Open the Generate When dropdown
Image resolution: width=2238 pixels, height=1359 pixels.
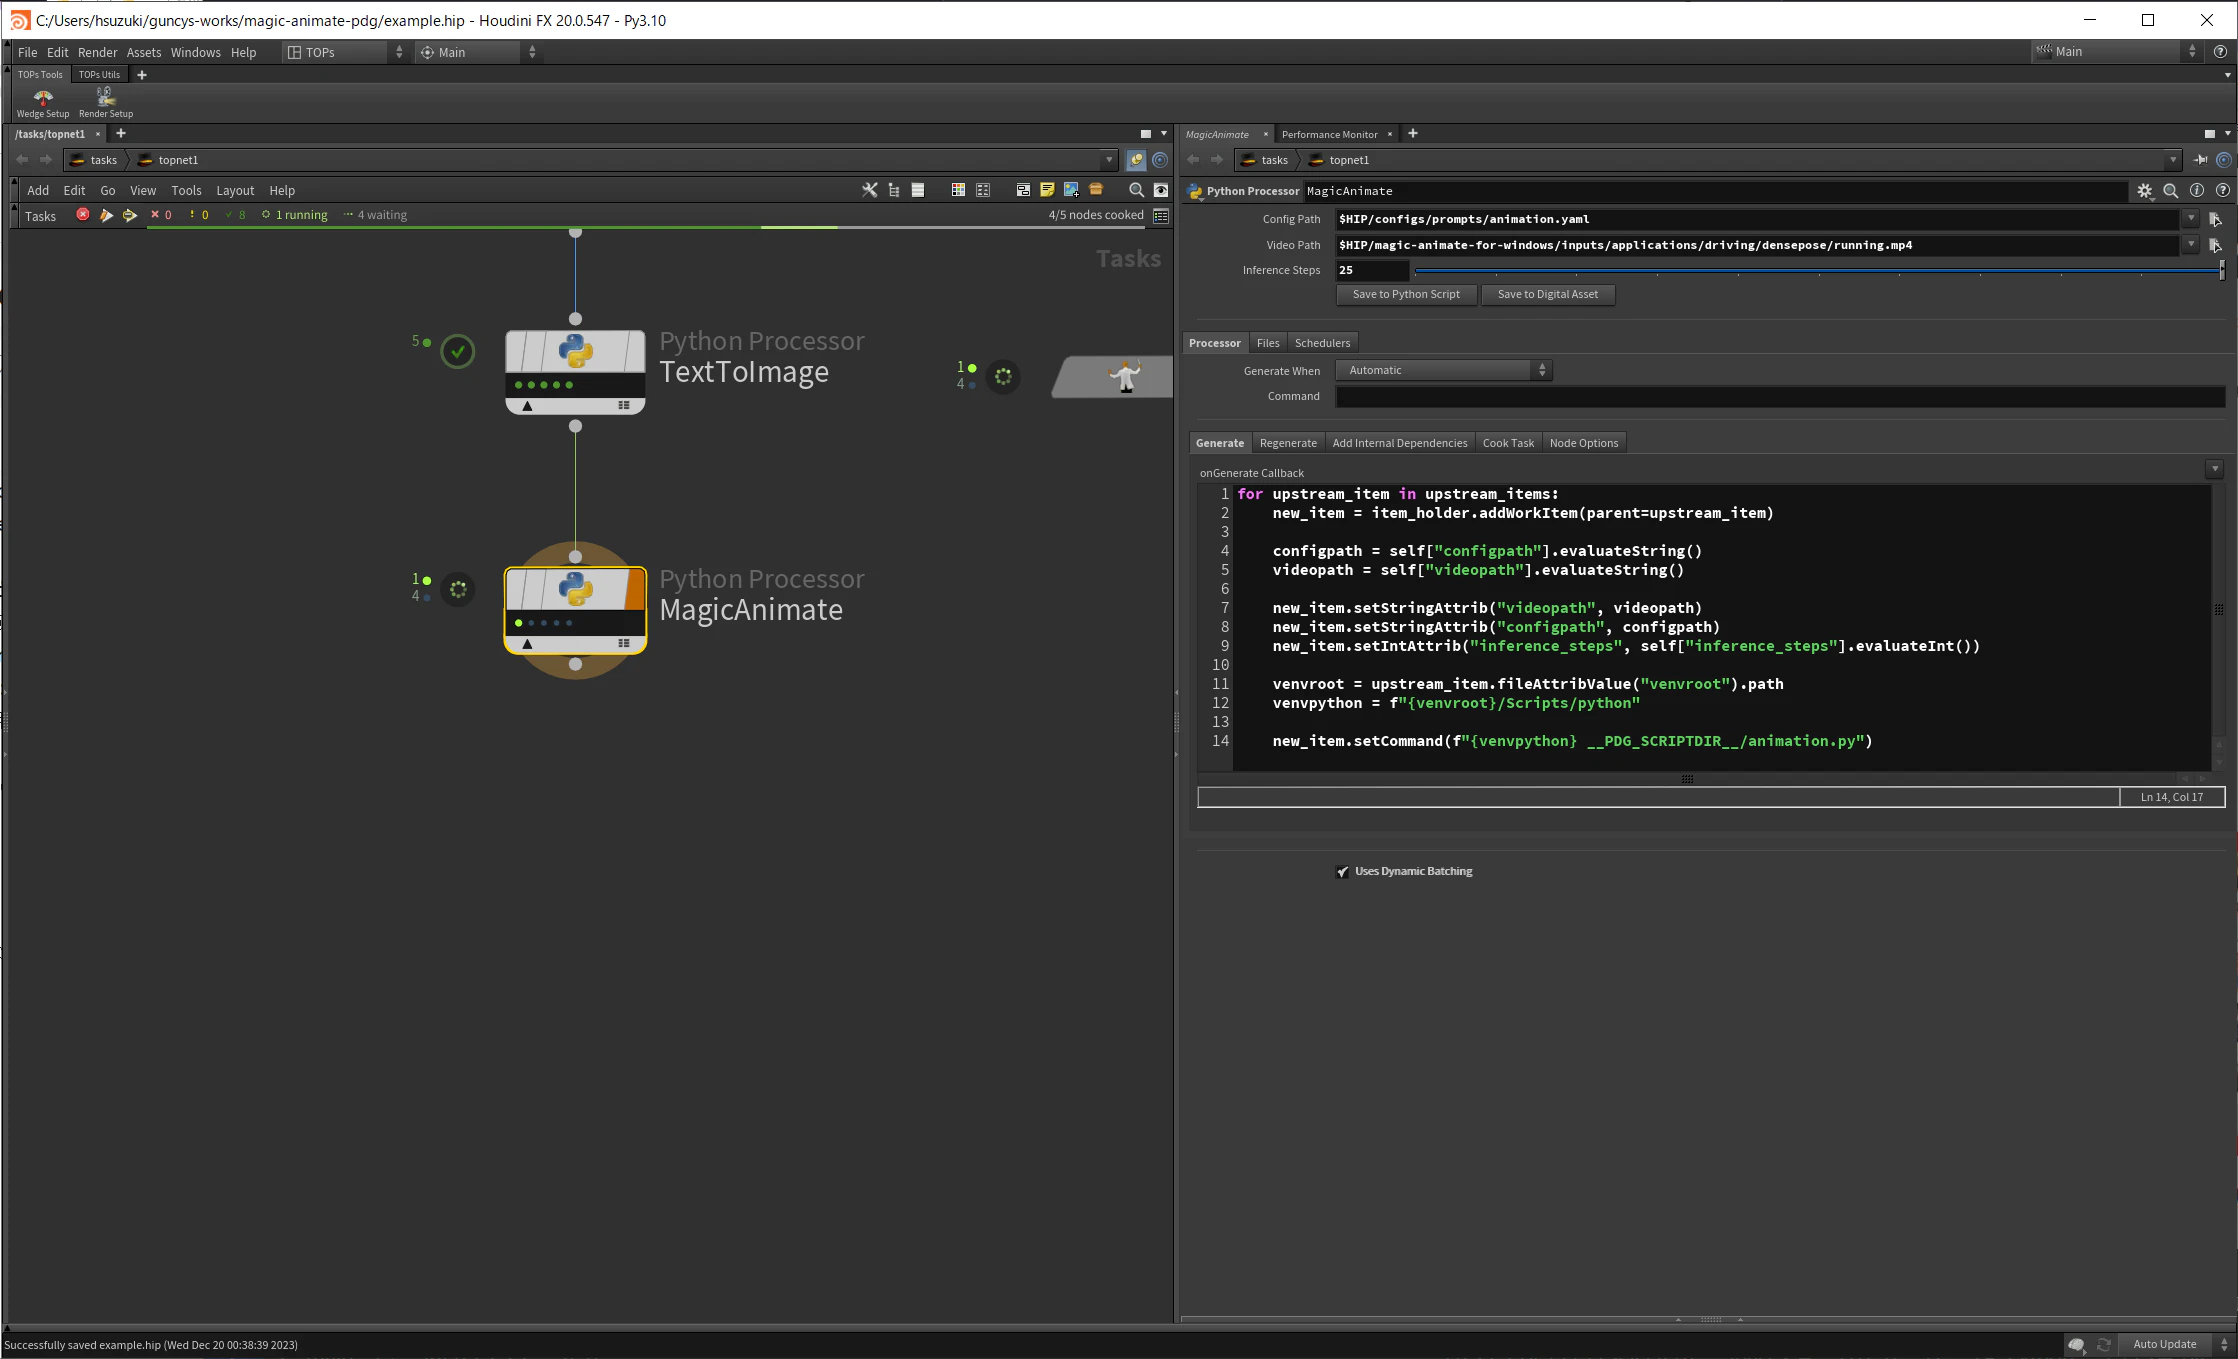tap(1443, 370)
